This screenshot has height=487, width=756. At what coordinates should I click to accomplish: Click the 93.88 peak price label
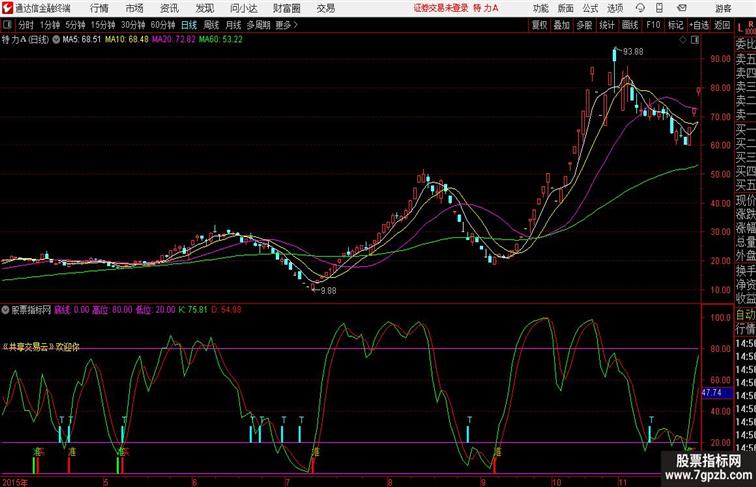(633, 52)
